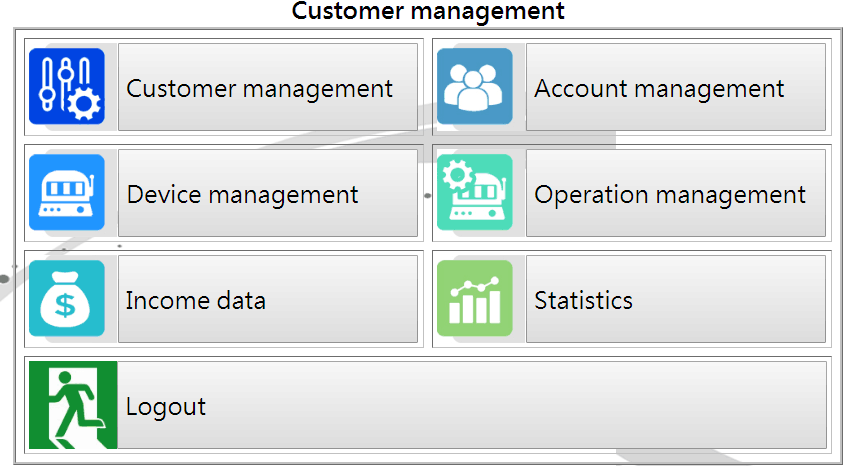The width and height of the screenshot is (850, 470).
Task: Click the Account management people icon
Action: click(474, 86)
